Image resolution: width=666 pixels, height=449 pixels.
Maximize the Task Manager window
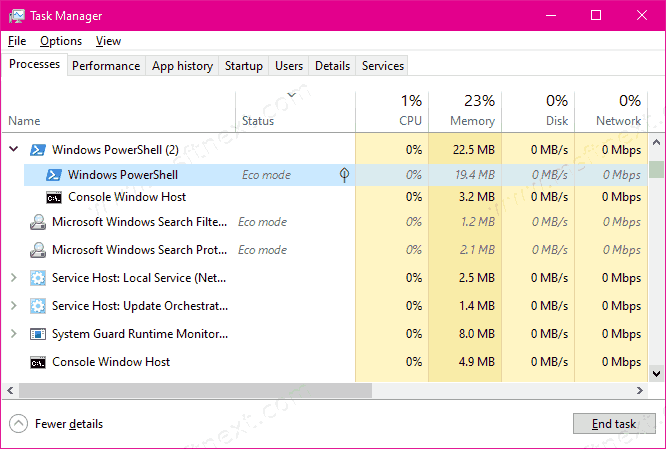coord(596,16)
